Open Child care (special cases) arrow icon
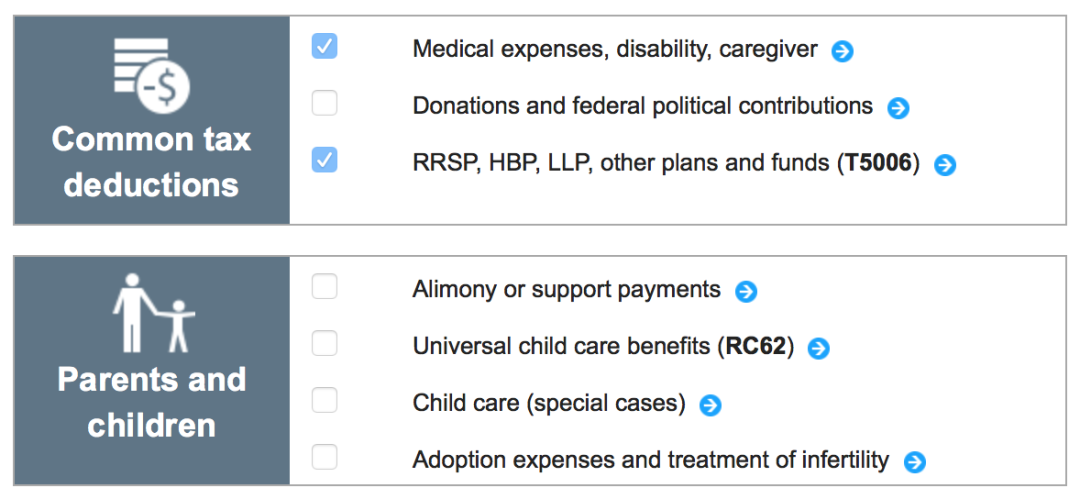This screenshot has width=1080, height=499. [710, 405]
